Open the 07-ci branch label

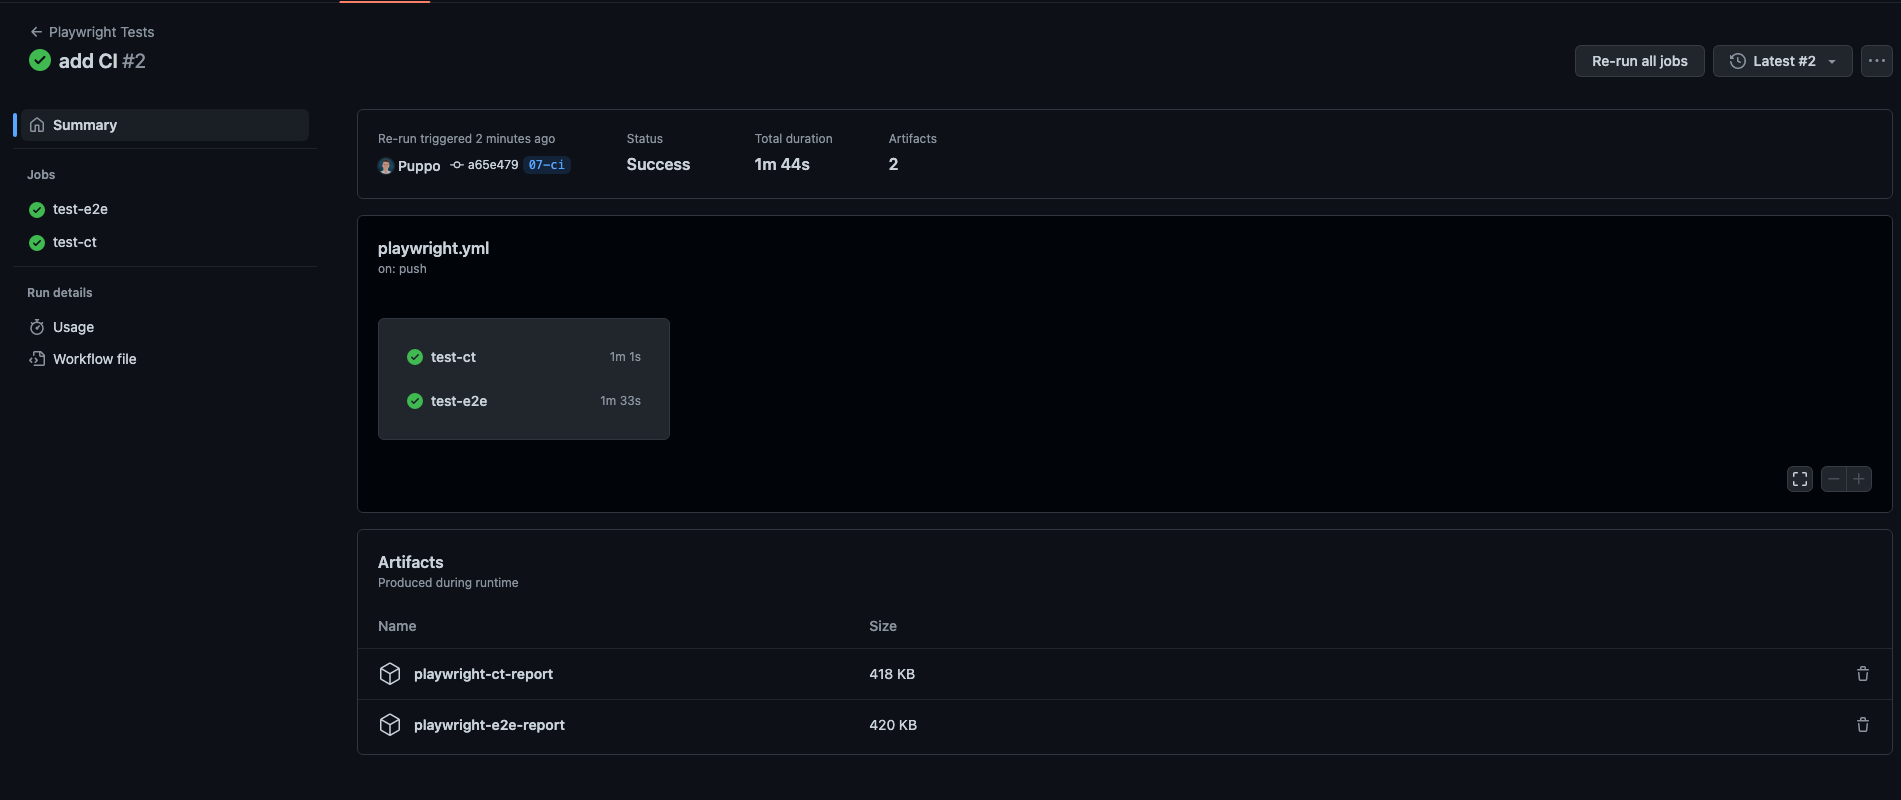point(547,165)
